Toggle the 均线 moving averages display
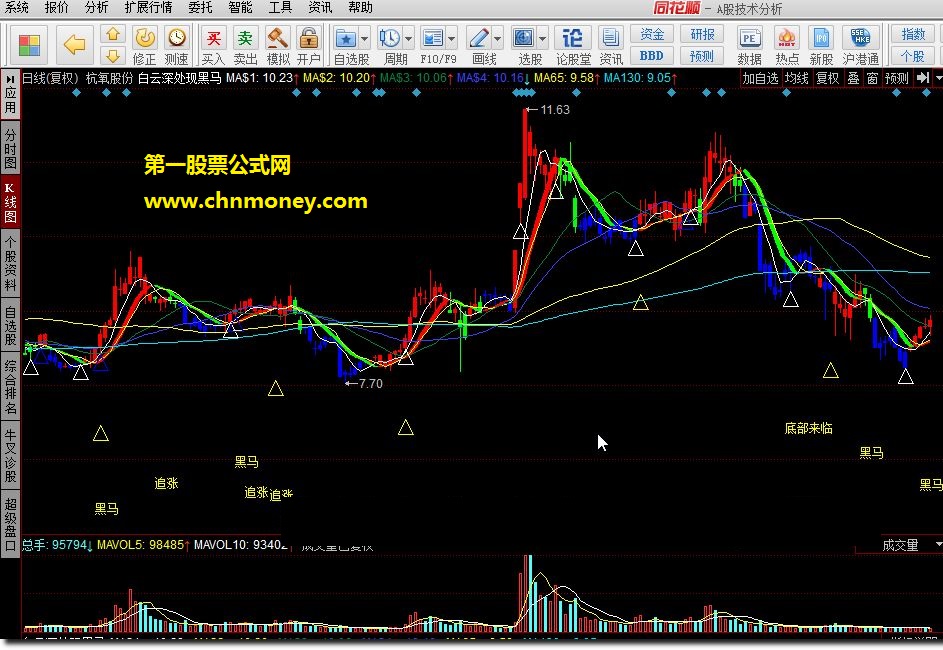Image resolution: width=943 pixels, height=650 pixels. tap(796, 78)
